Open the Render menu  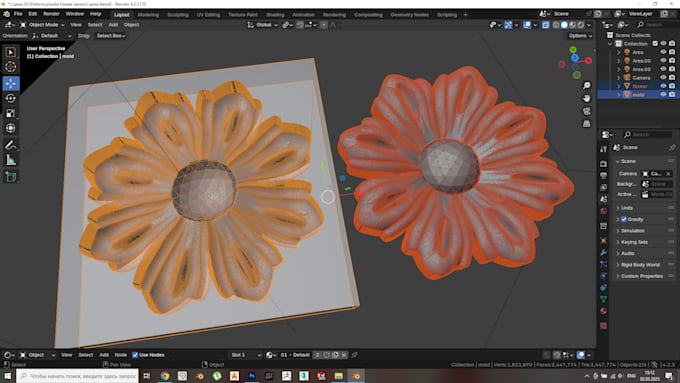pos(51,14)
